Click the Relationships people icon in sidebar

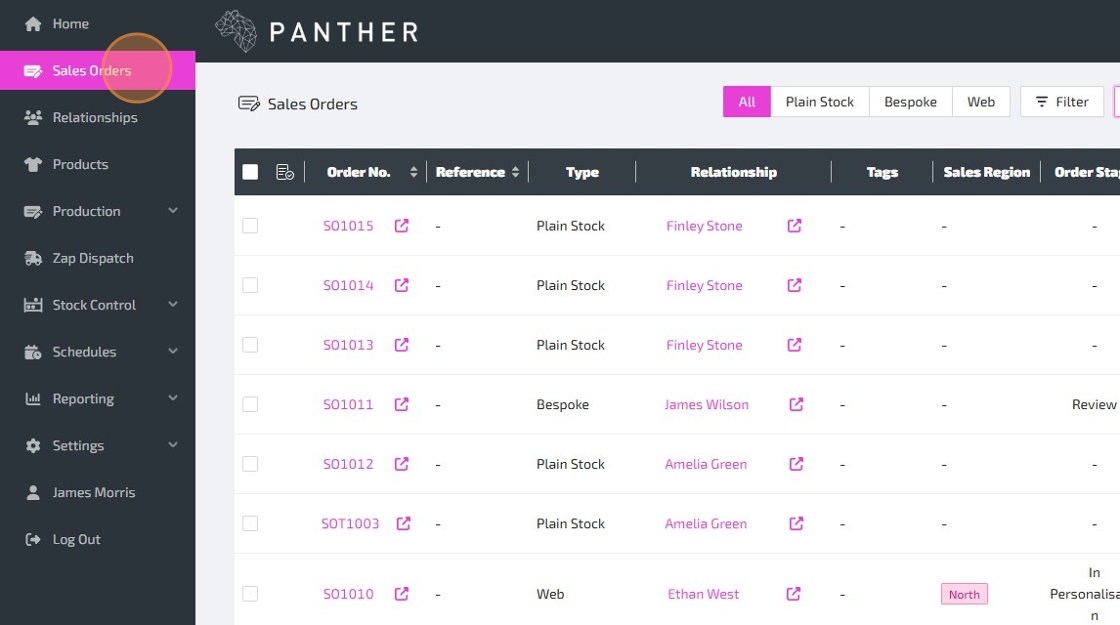pyautogui.click(x=33, y=117)
